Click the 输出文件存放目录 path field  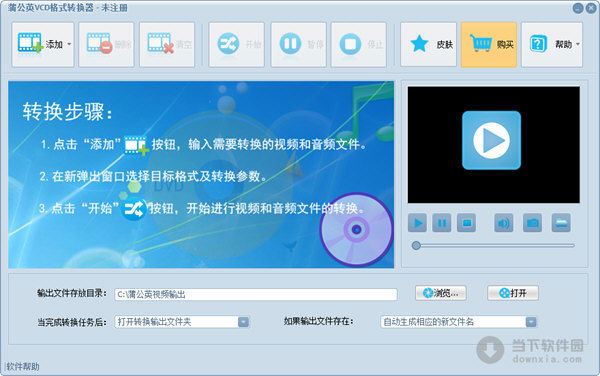click(x=256, y=294)
